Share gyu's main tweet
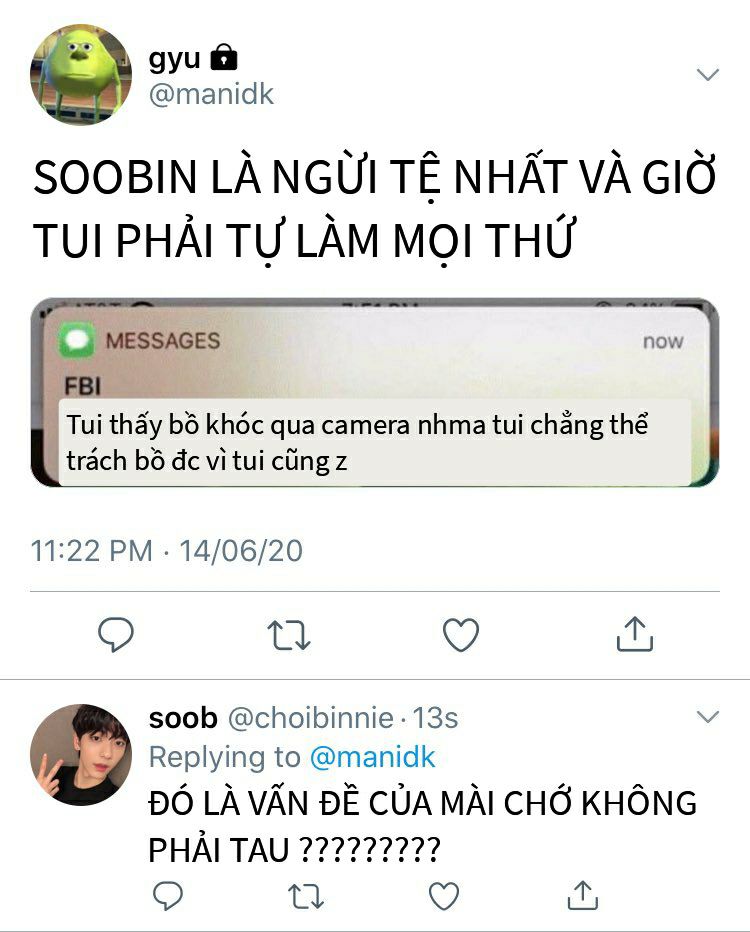Screen dimensions: 750x932 click(x=635, y=634)
